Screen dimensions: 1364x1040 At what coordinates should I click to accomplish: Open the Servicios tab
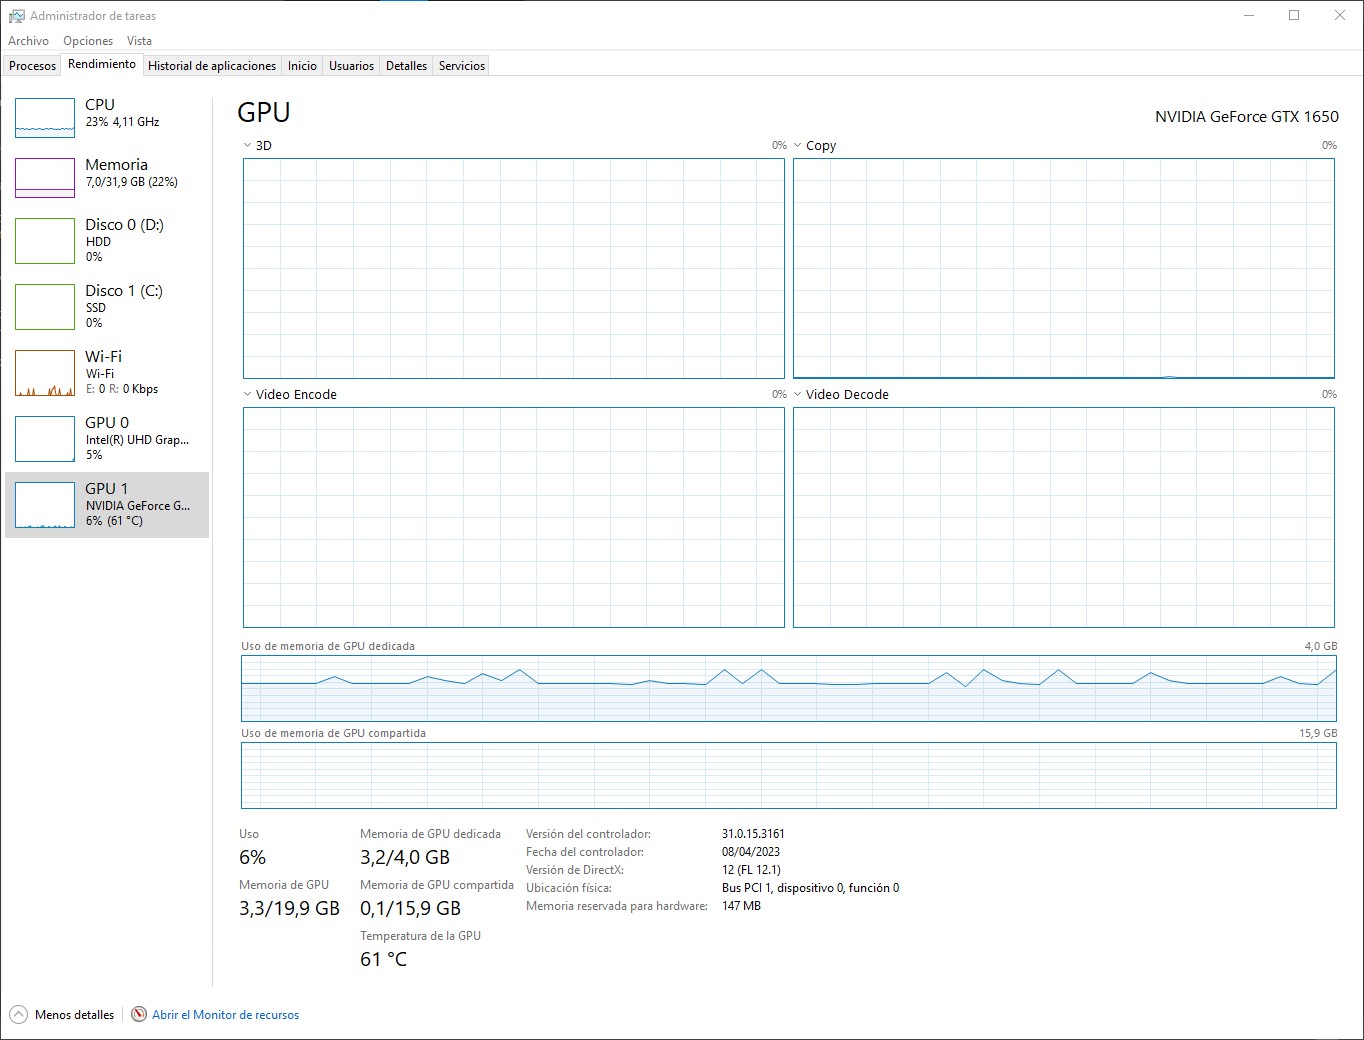(460, 65)
